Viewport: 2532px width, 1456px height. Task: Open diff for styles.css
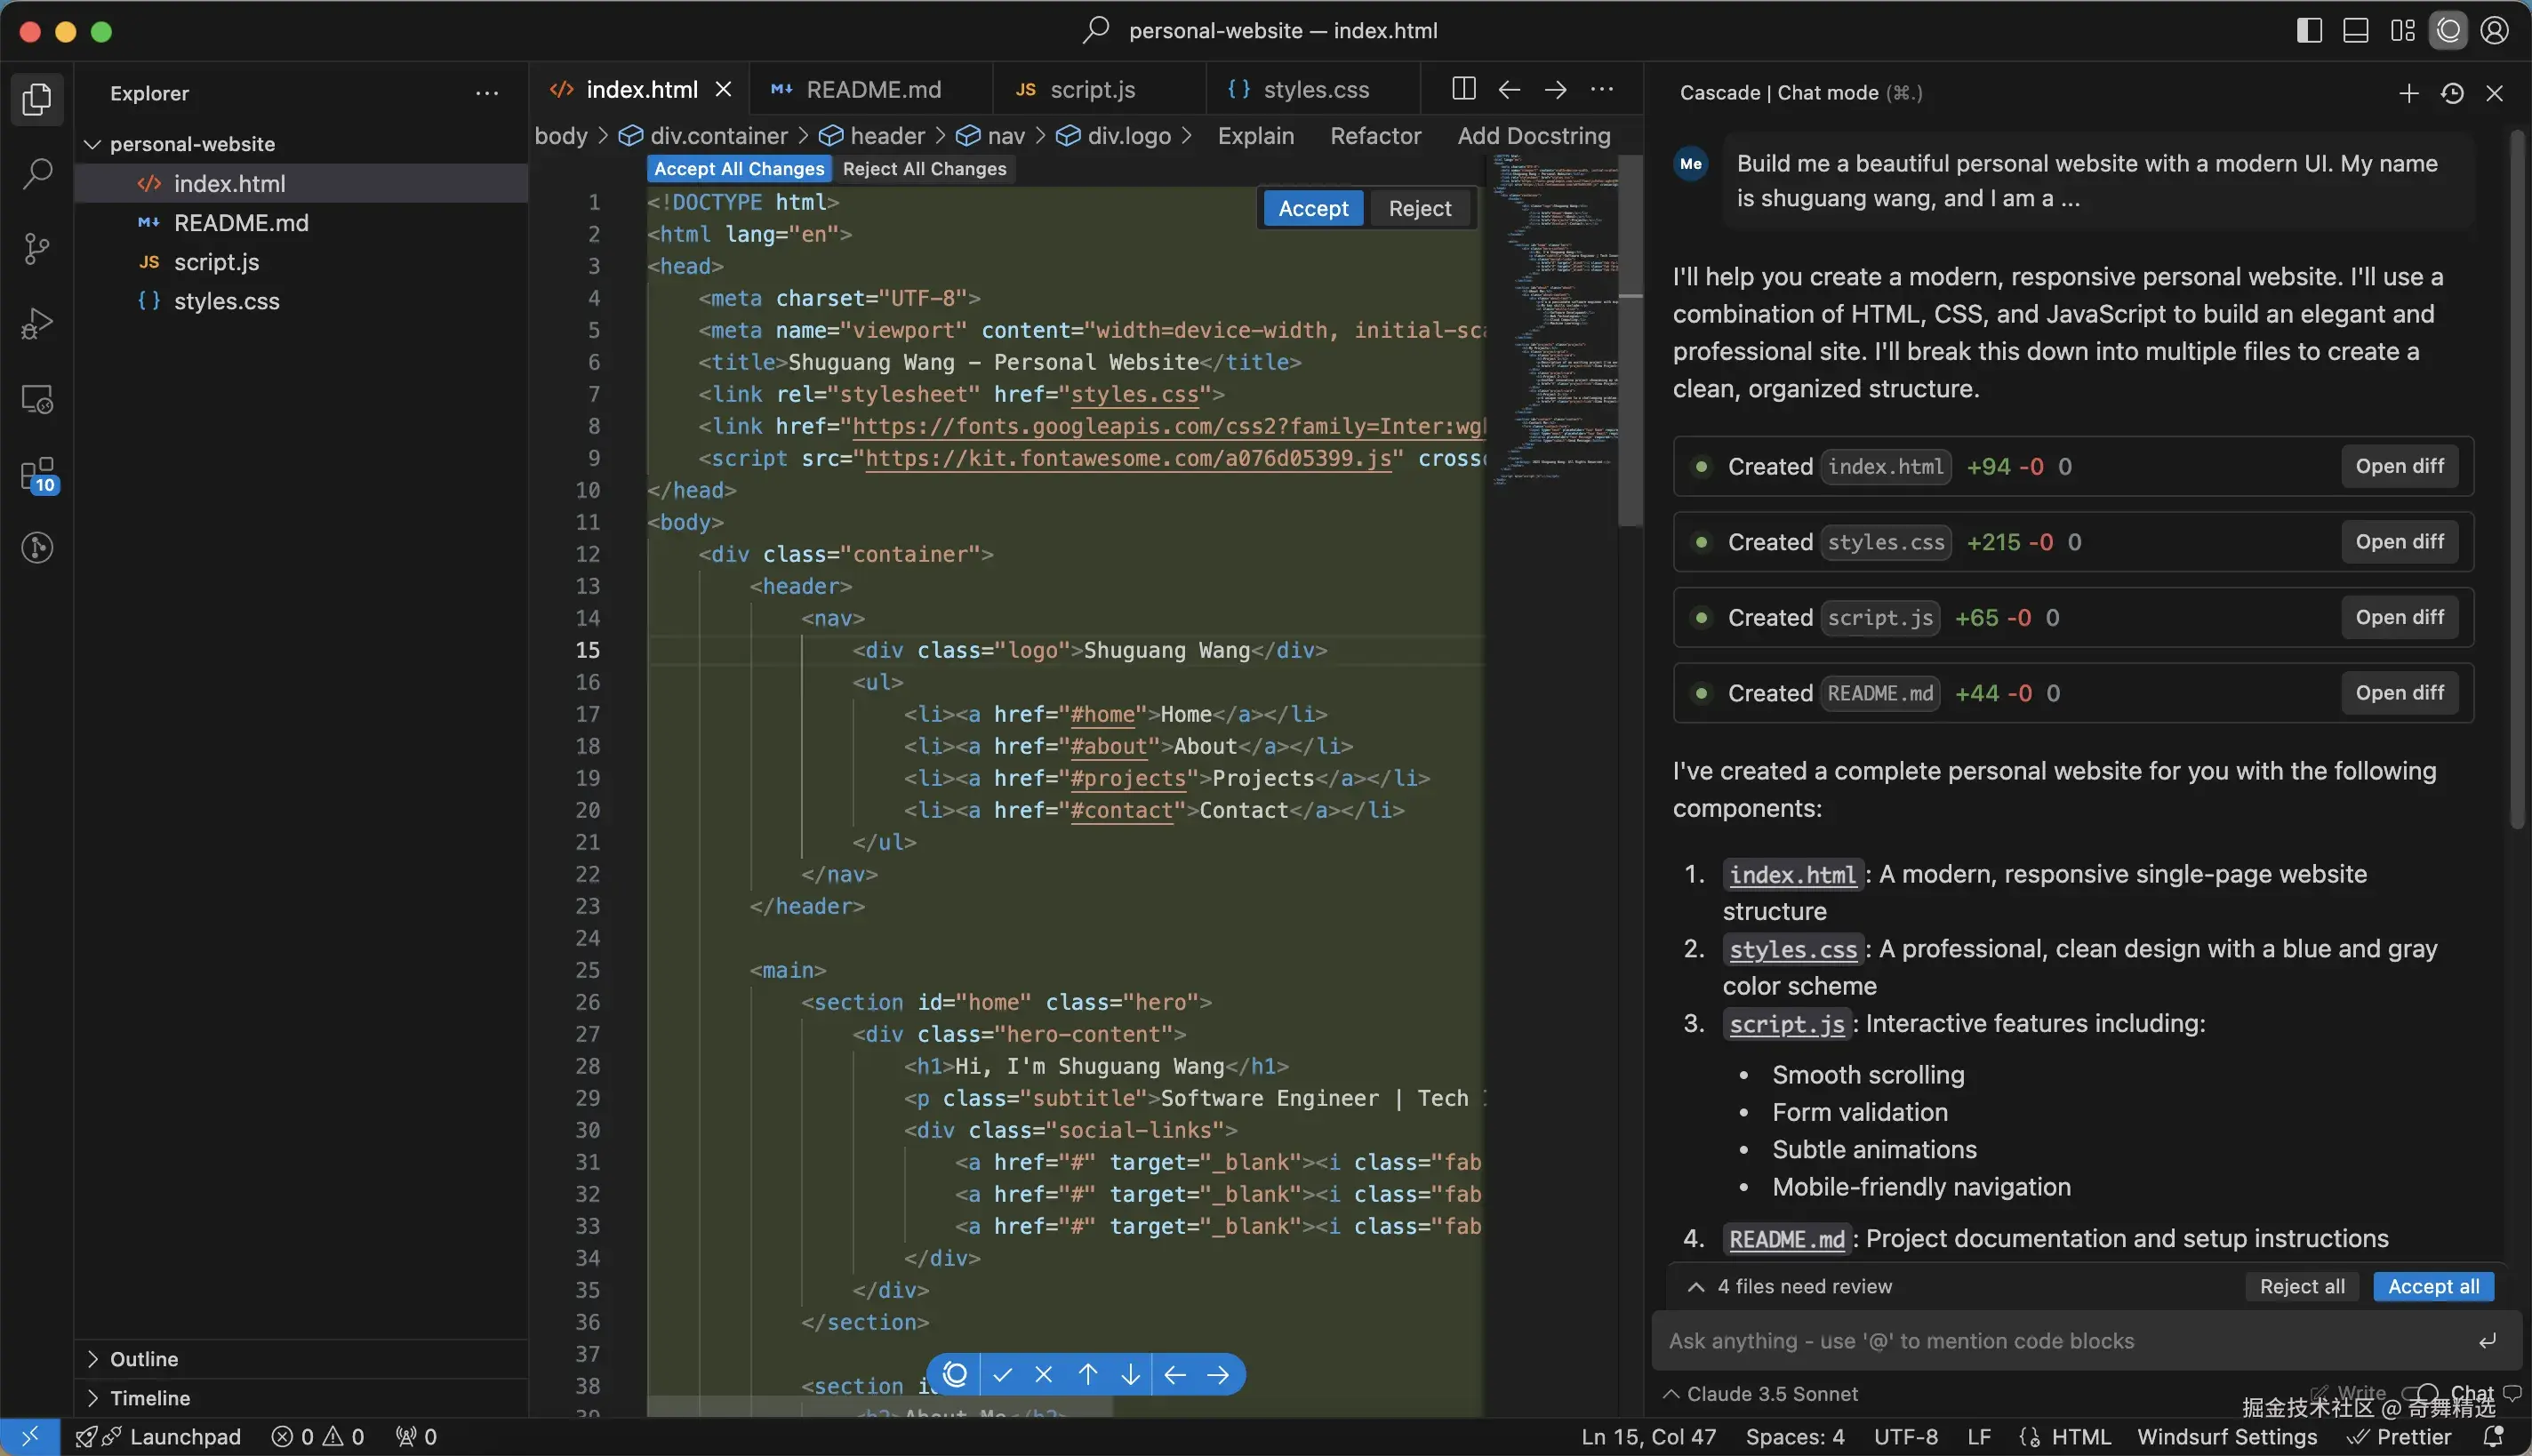[x=2399, y=542]
